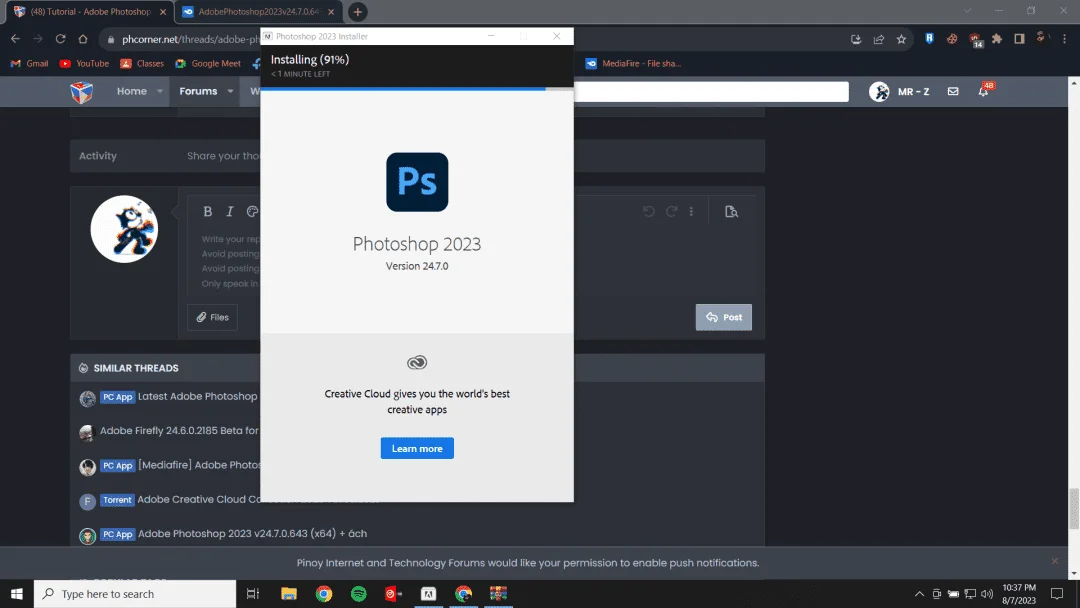This screenshot has height=608, width=1080.
Task: Go to browser home page
Action: point(83,39)
